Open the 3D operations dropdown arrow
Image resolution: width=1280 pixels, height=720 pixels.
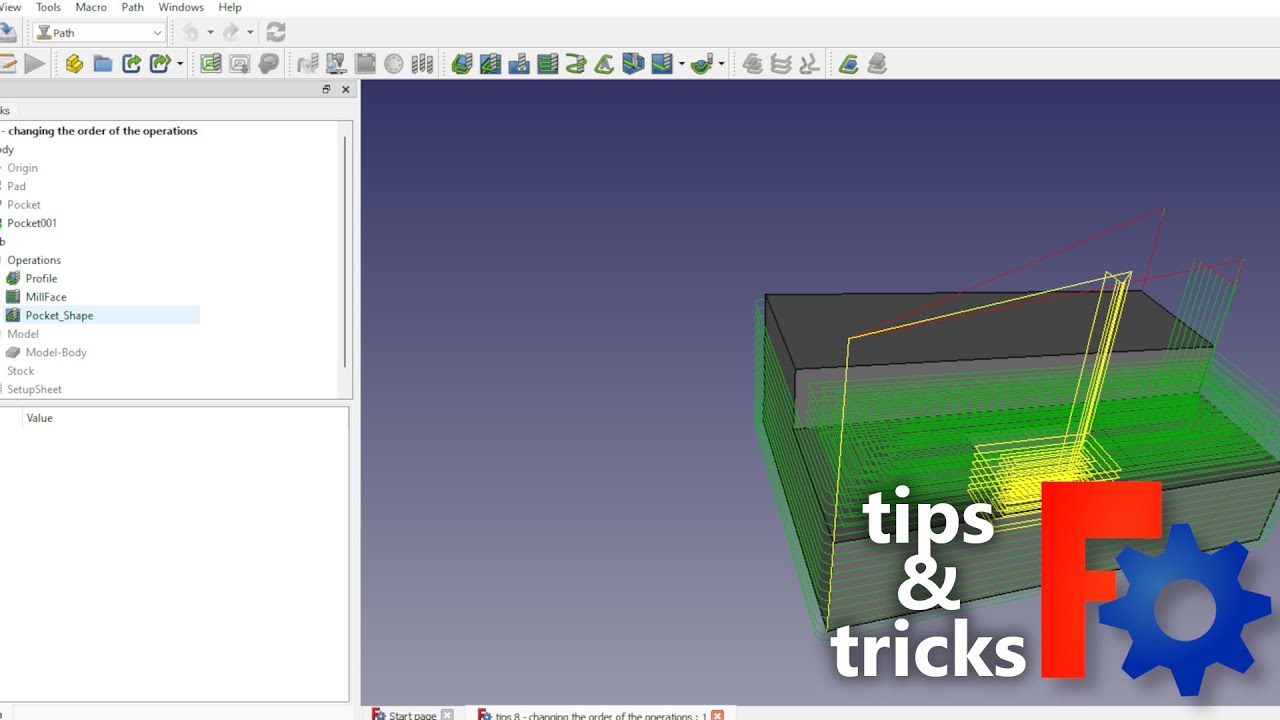721,64
